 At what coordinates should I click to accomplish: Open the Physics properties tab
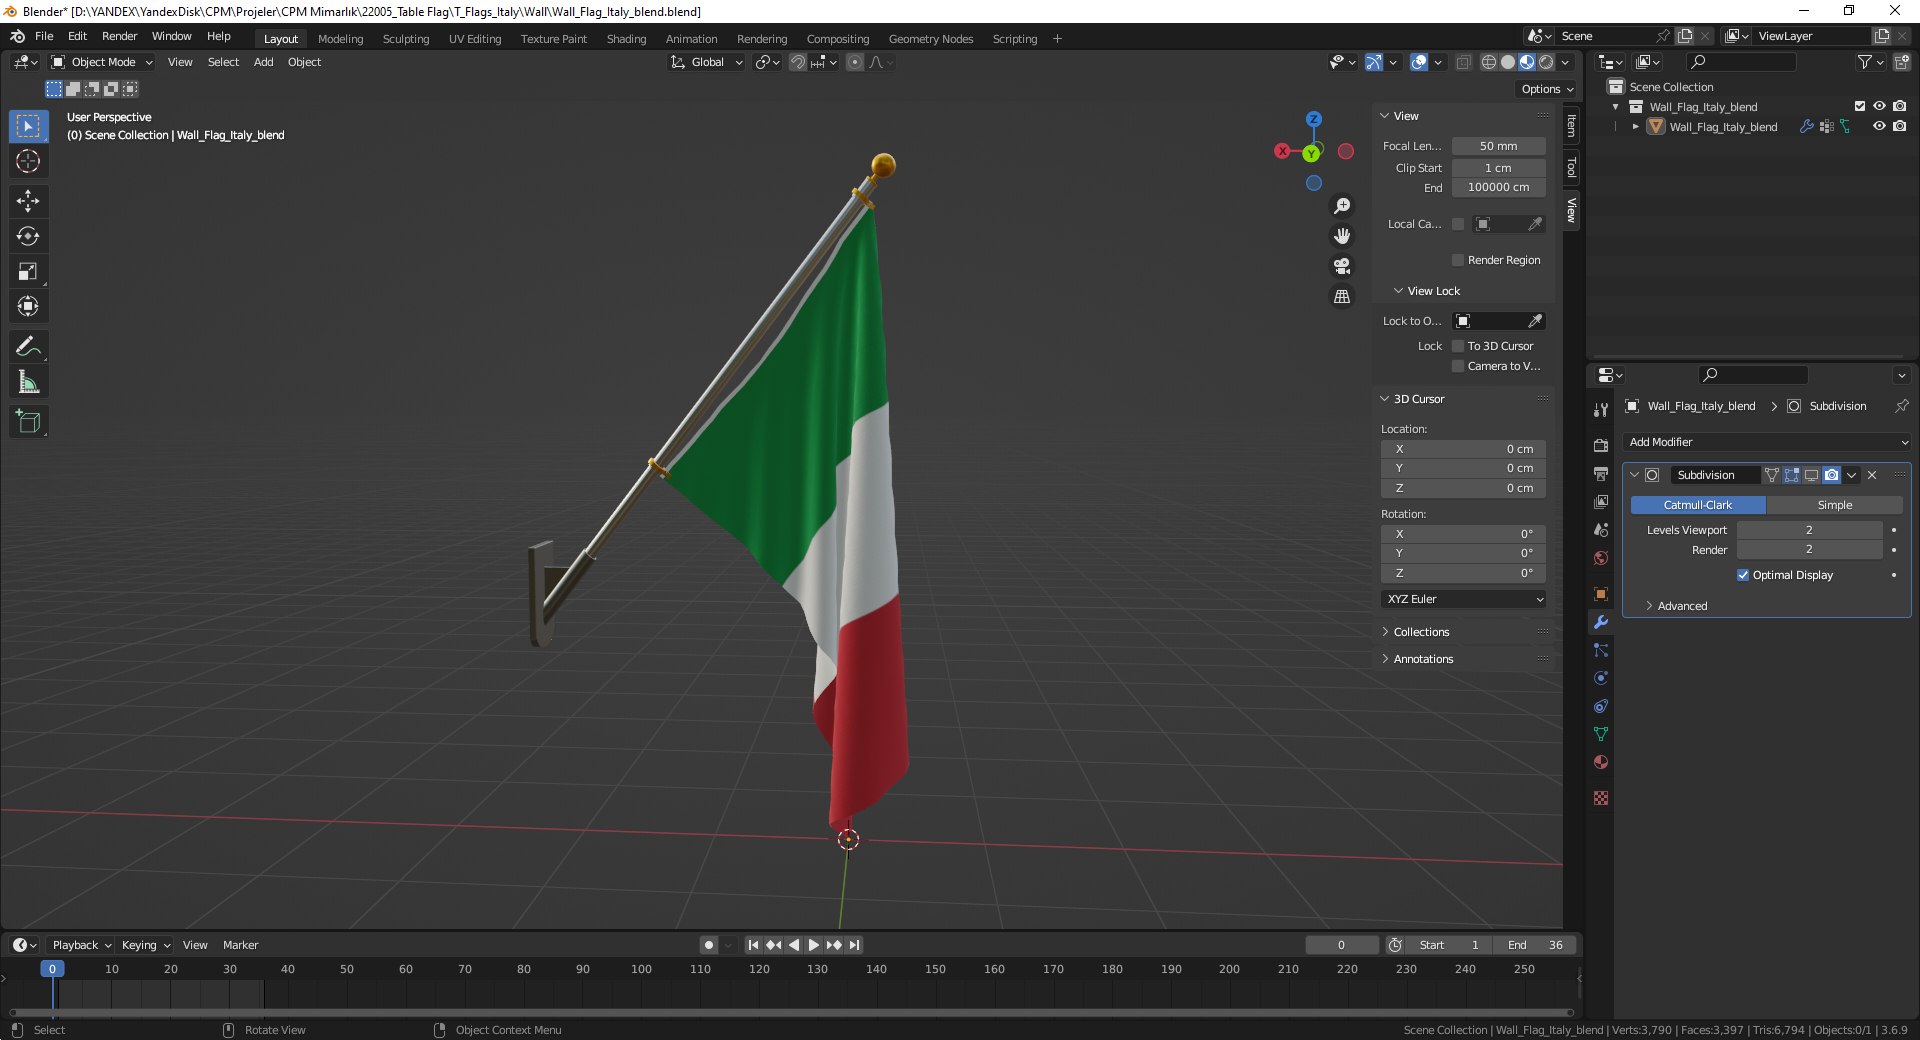[1601, 678]
